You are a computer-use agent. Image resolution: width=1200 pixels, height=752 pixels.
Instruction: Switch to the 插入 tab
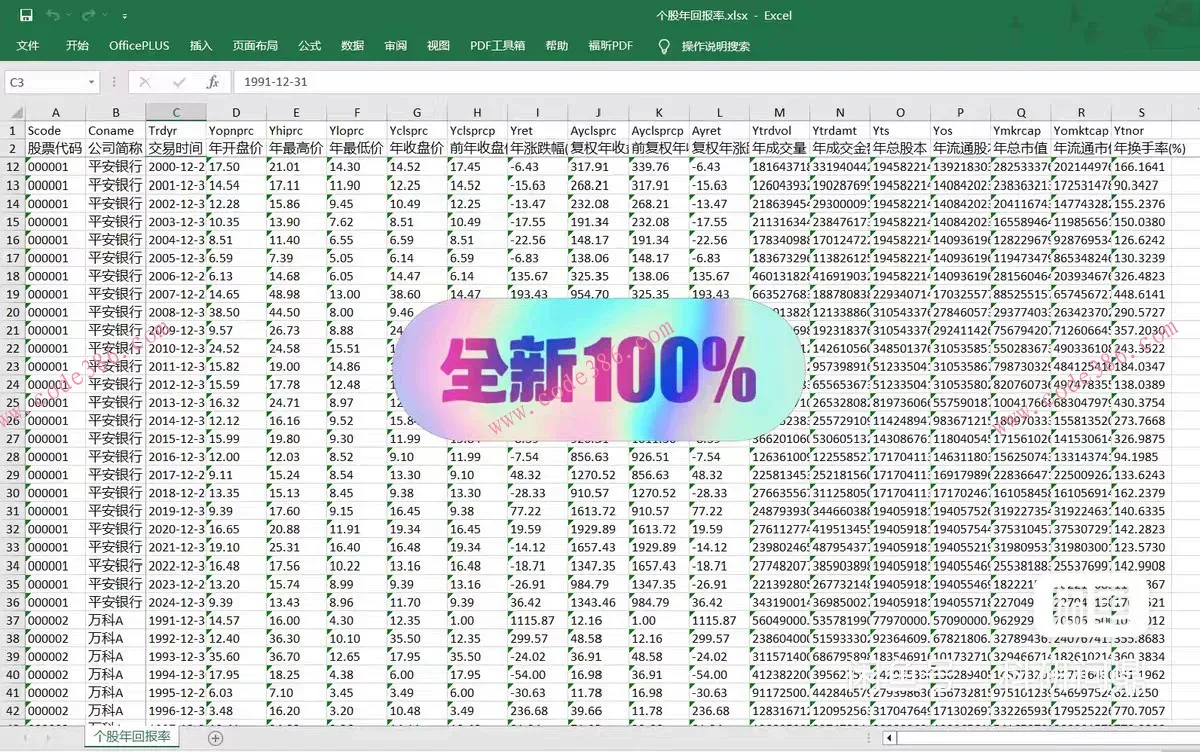tap(201, 46)
